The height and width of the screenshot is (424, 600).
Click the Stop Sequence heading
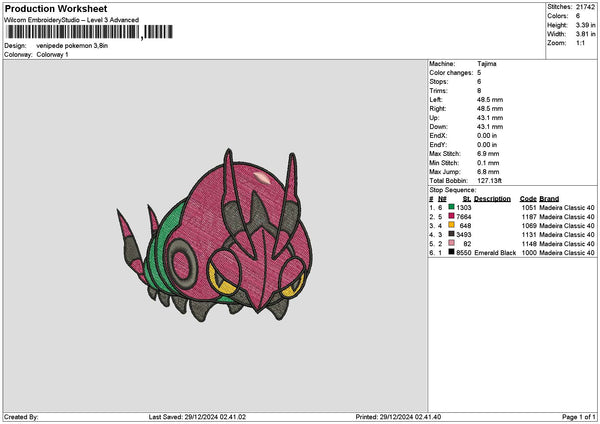(453, 190)
